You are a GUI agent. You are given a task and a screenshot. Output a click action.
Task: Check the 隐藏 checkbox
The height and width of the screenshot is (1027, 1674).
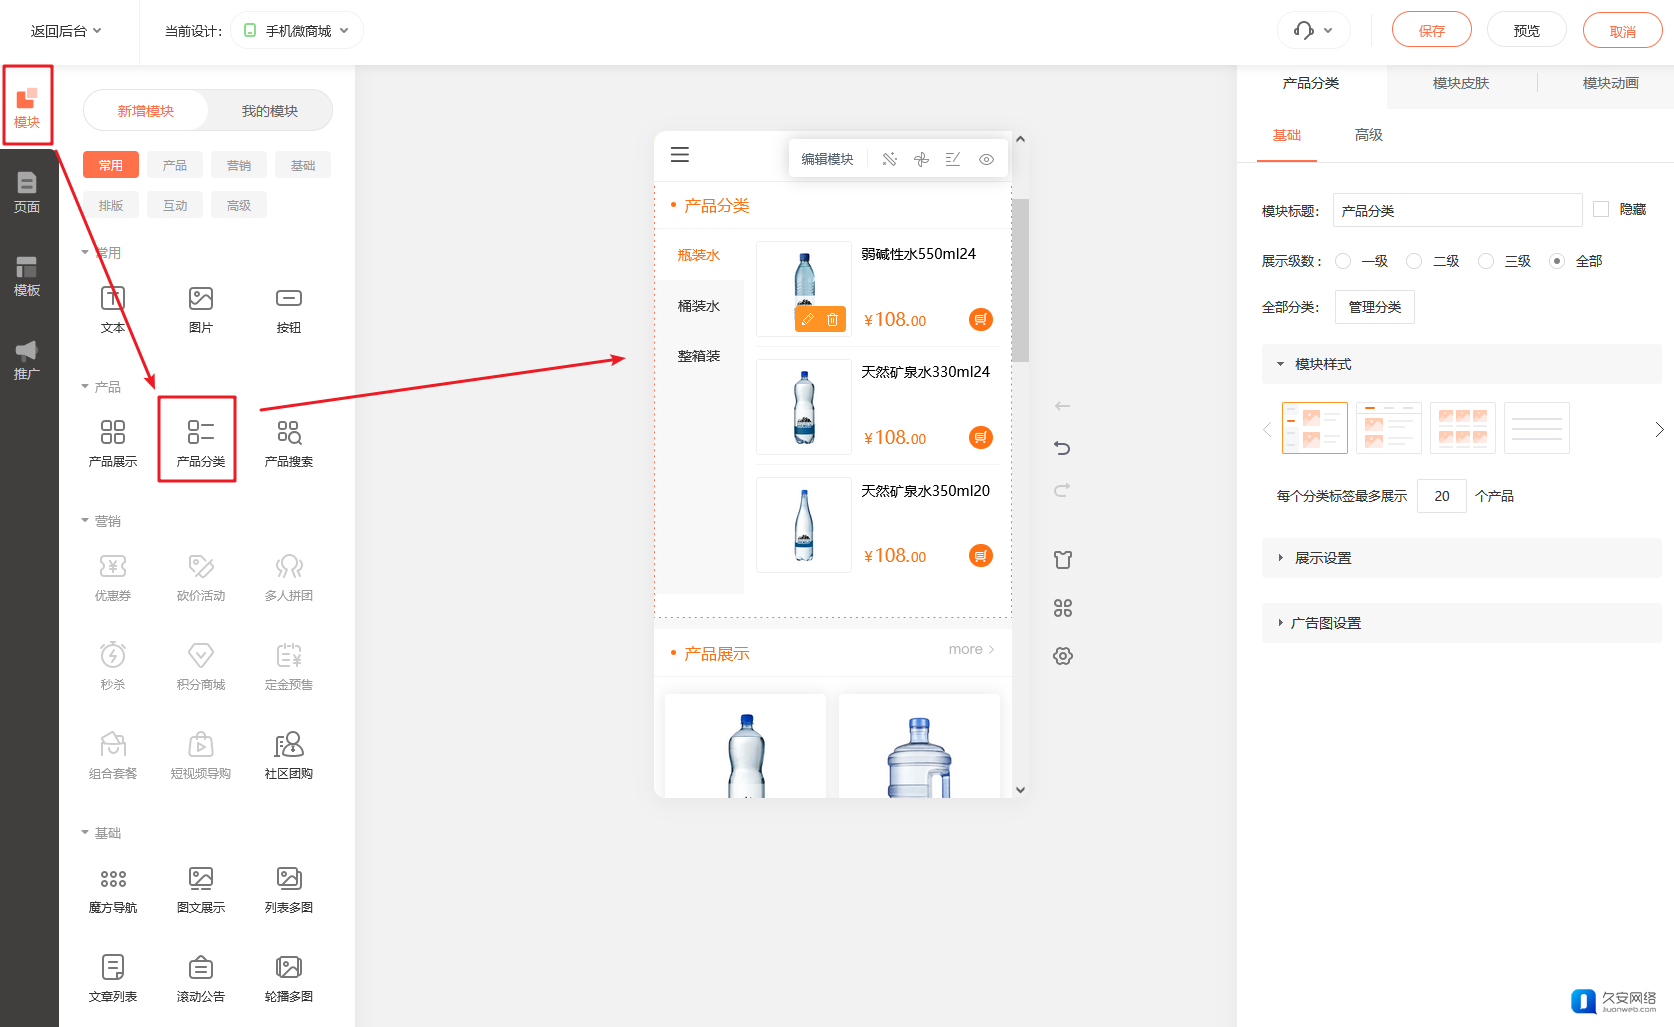[1601, 209]
